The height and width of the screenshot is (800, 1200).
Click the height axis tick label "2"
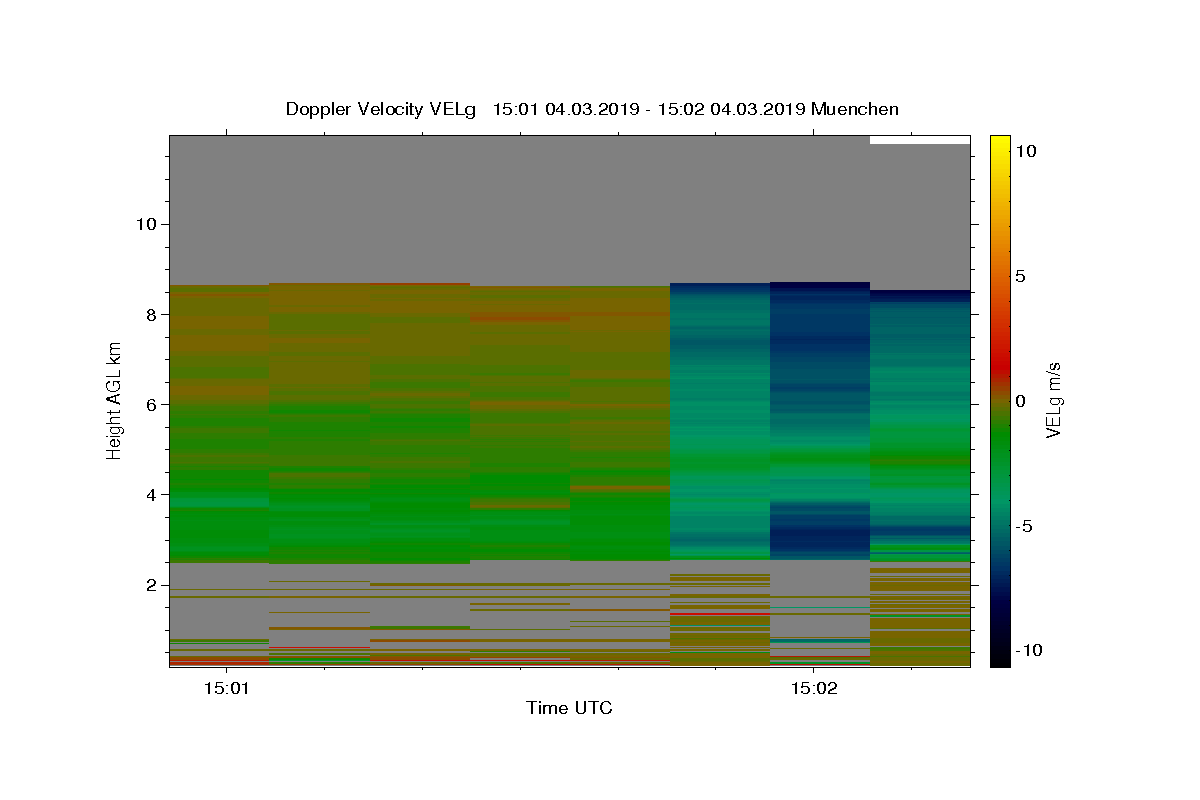click(x=150, y=585)
